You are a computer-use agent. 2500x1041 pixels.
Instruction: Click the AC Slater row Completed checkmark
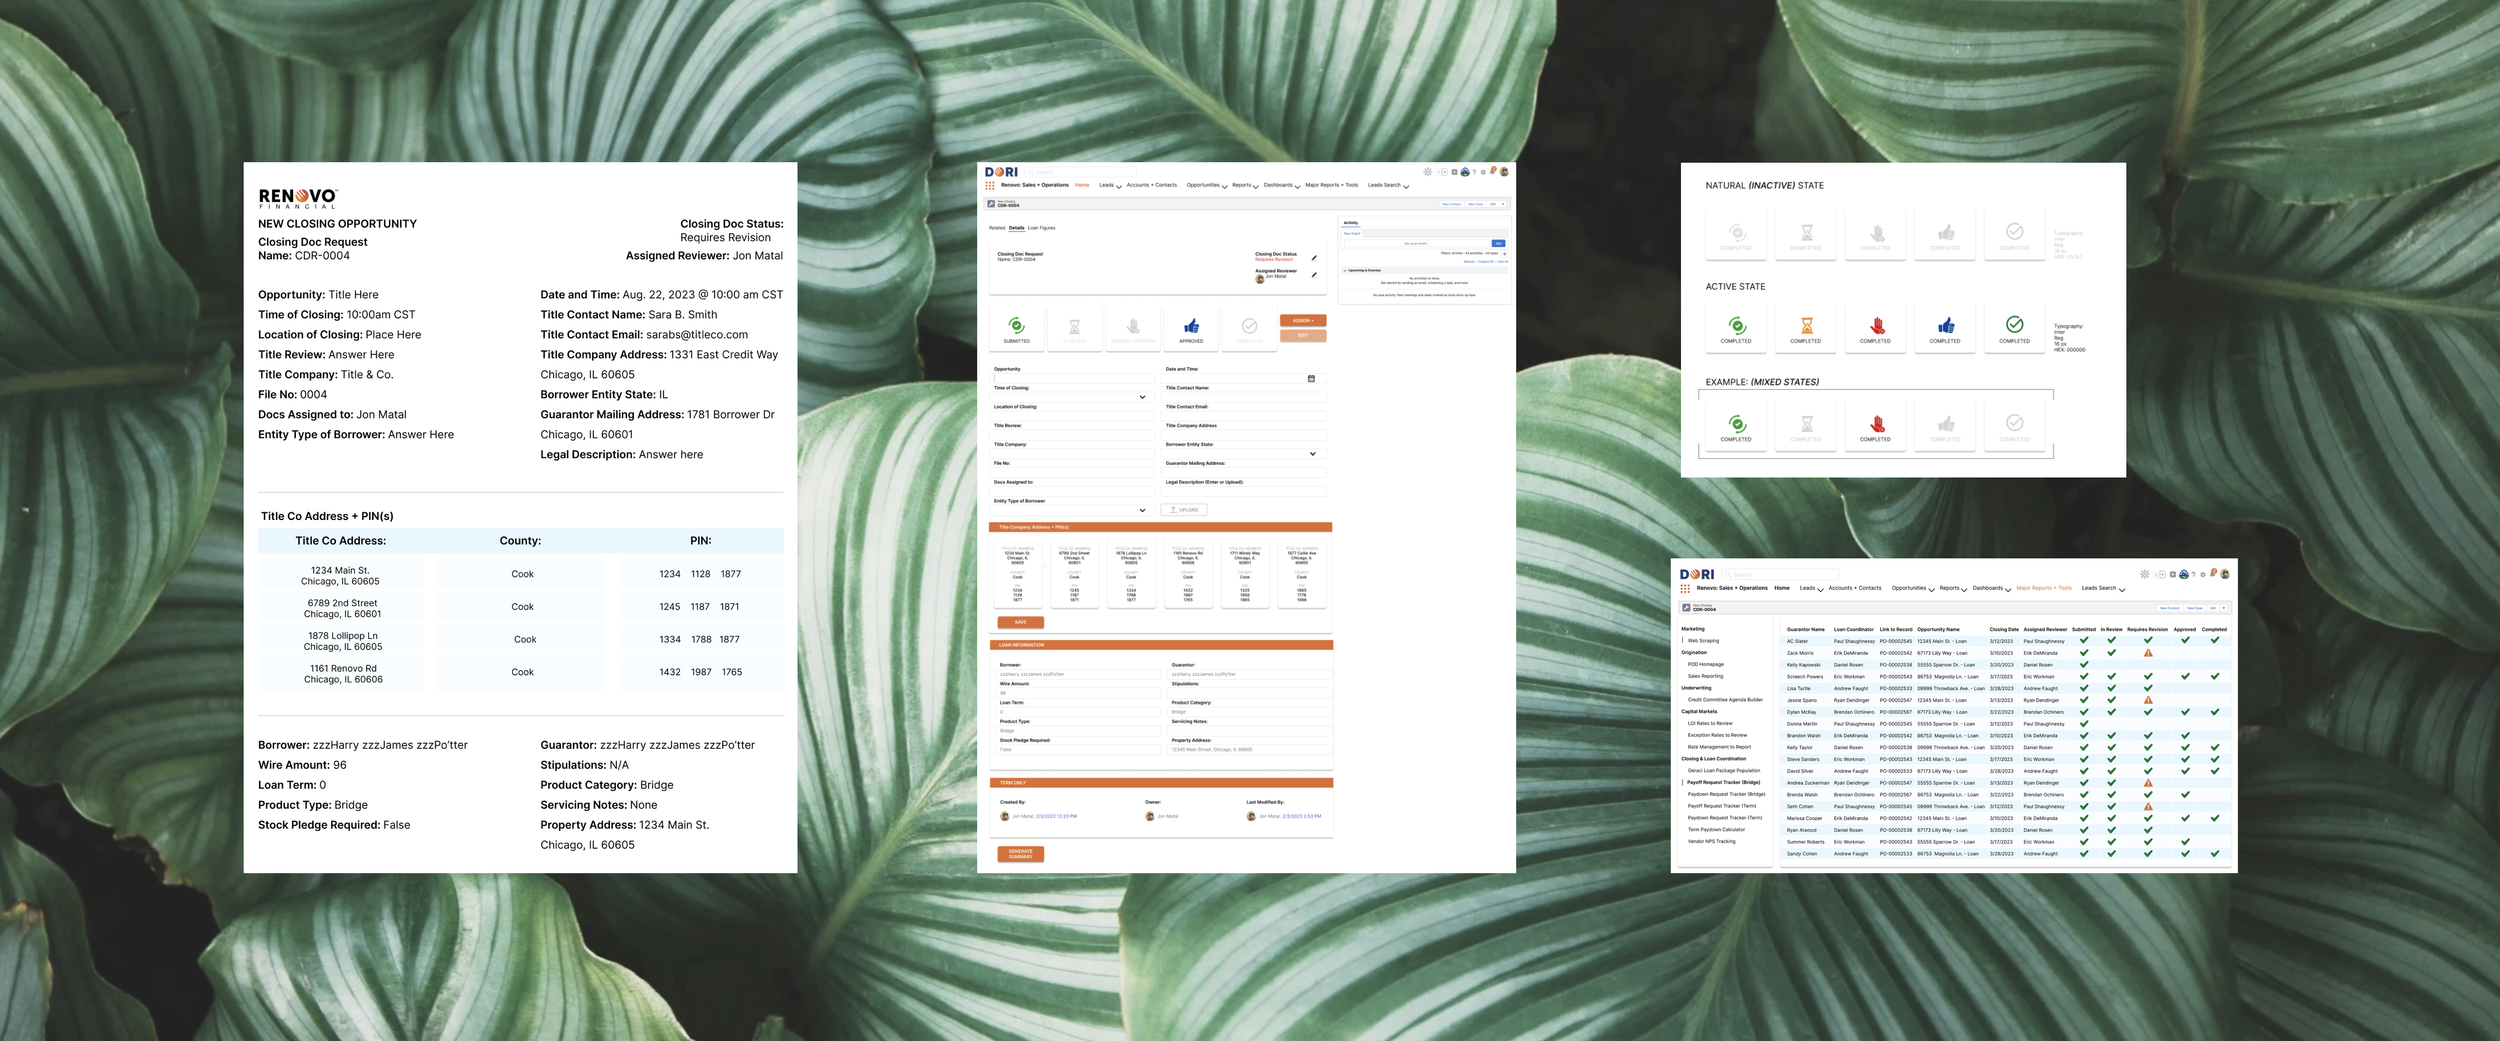pos(2215,640)
